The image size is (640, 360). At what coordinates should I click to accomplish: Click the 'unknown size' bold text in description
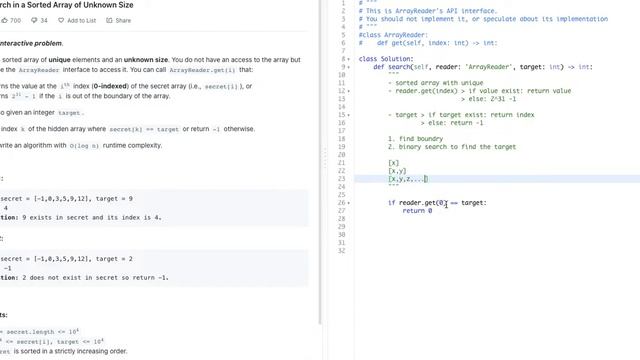pyautogui.click(x=146, y=60)
